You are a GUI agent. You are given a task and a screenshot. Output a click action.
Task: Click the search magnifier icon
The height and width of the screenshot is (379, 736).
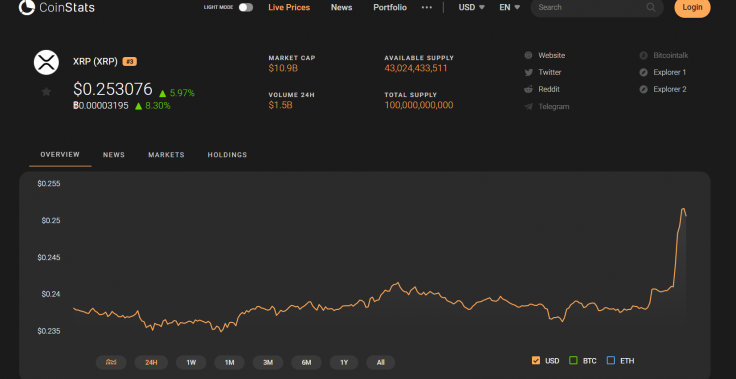[x=651, y=8]
